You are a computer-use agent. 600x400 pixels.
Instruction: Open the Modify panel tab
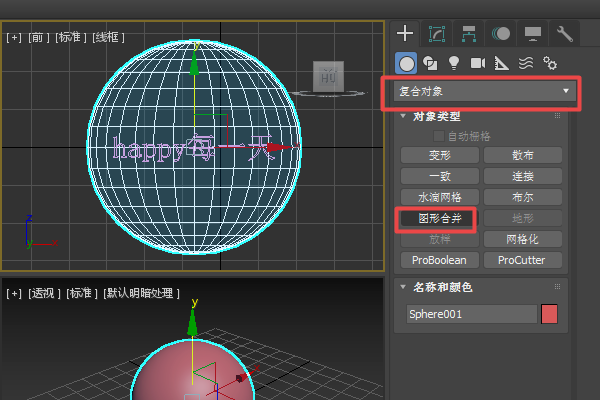coord(436,33)
